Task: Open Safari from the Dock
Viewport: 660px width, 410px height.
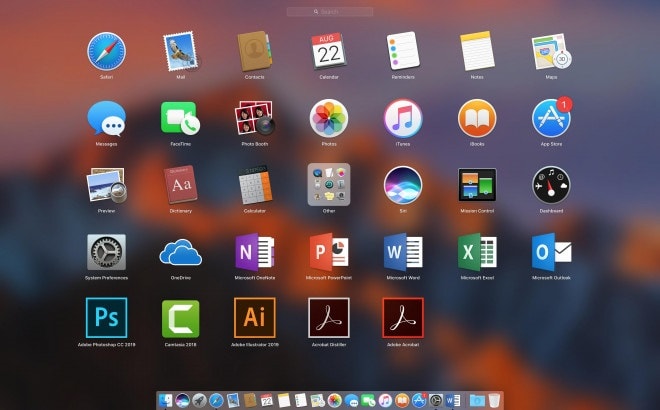Action: pyautogui.click(x=216, y=400)
